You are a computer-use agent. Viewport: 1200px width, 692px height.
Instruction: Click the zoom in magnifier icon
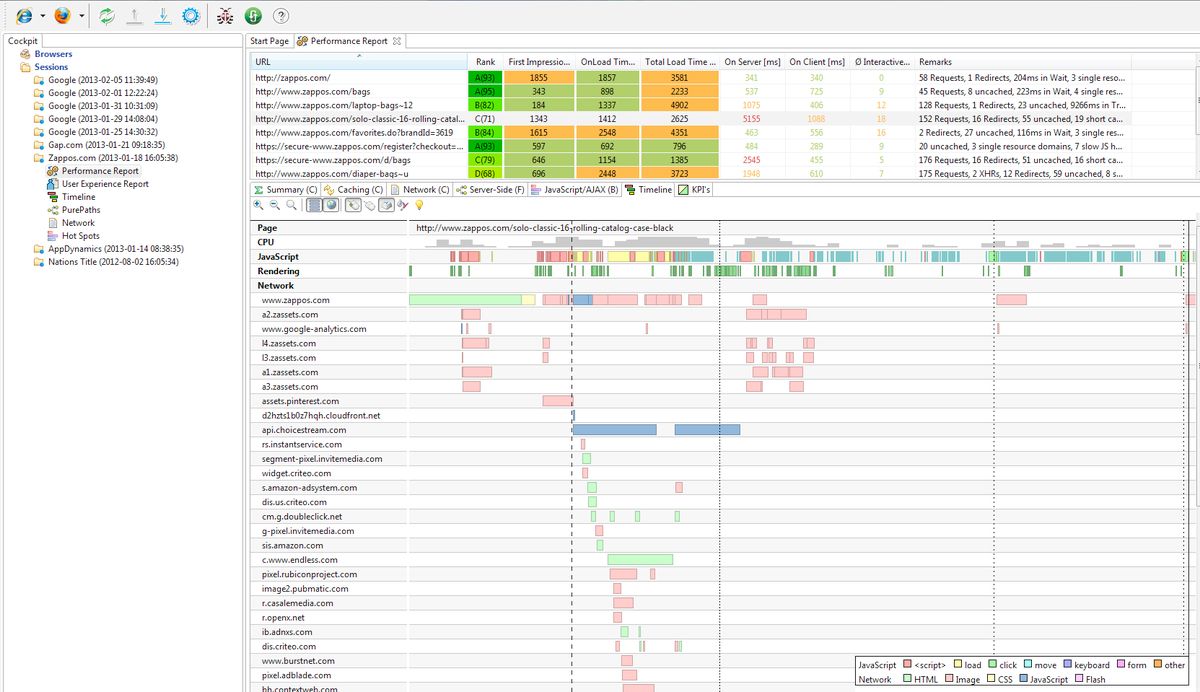click(259, 205)
